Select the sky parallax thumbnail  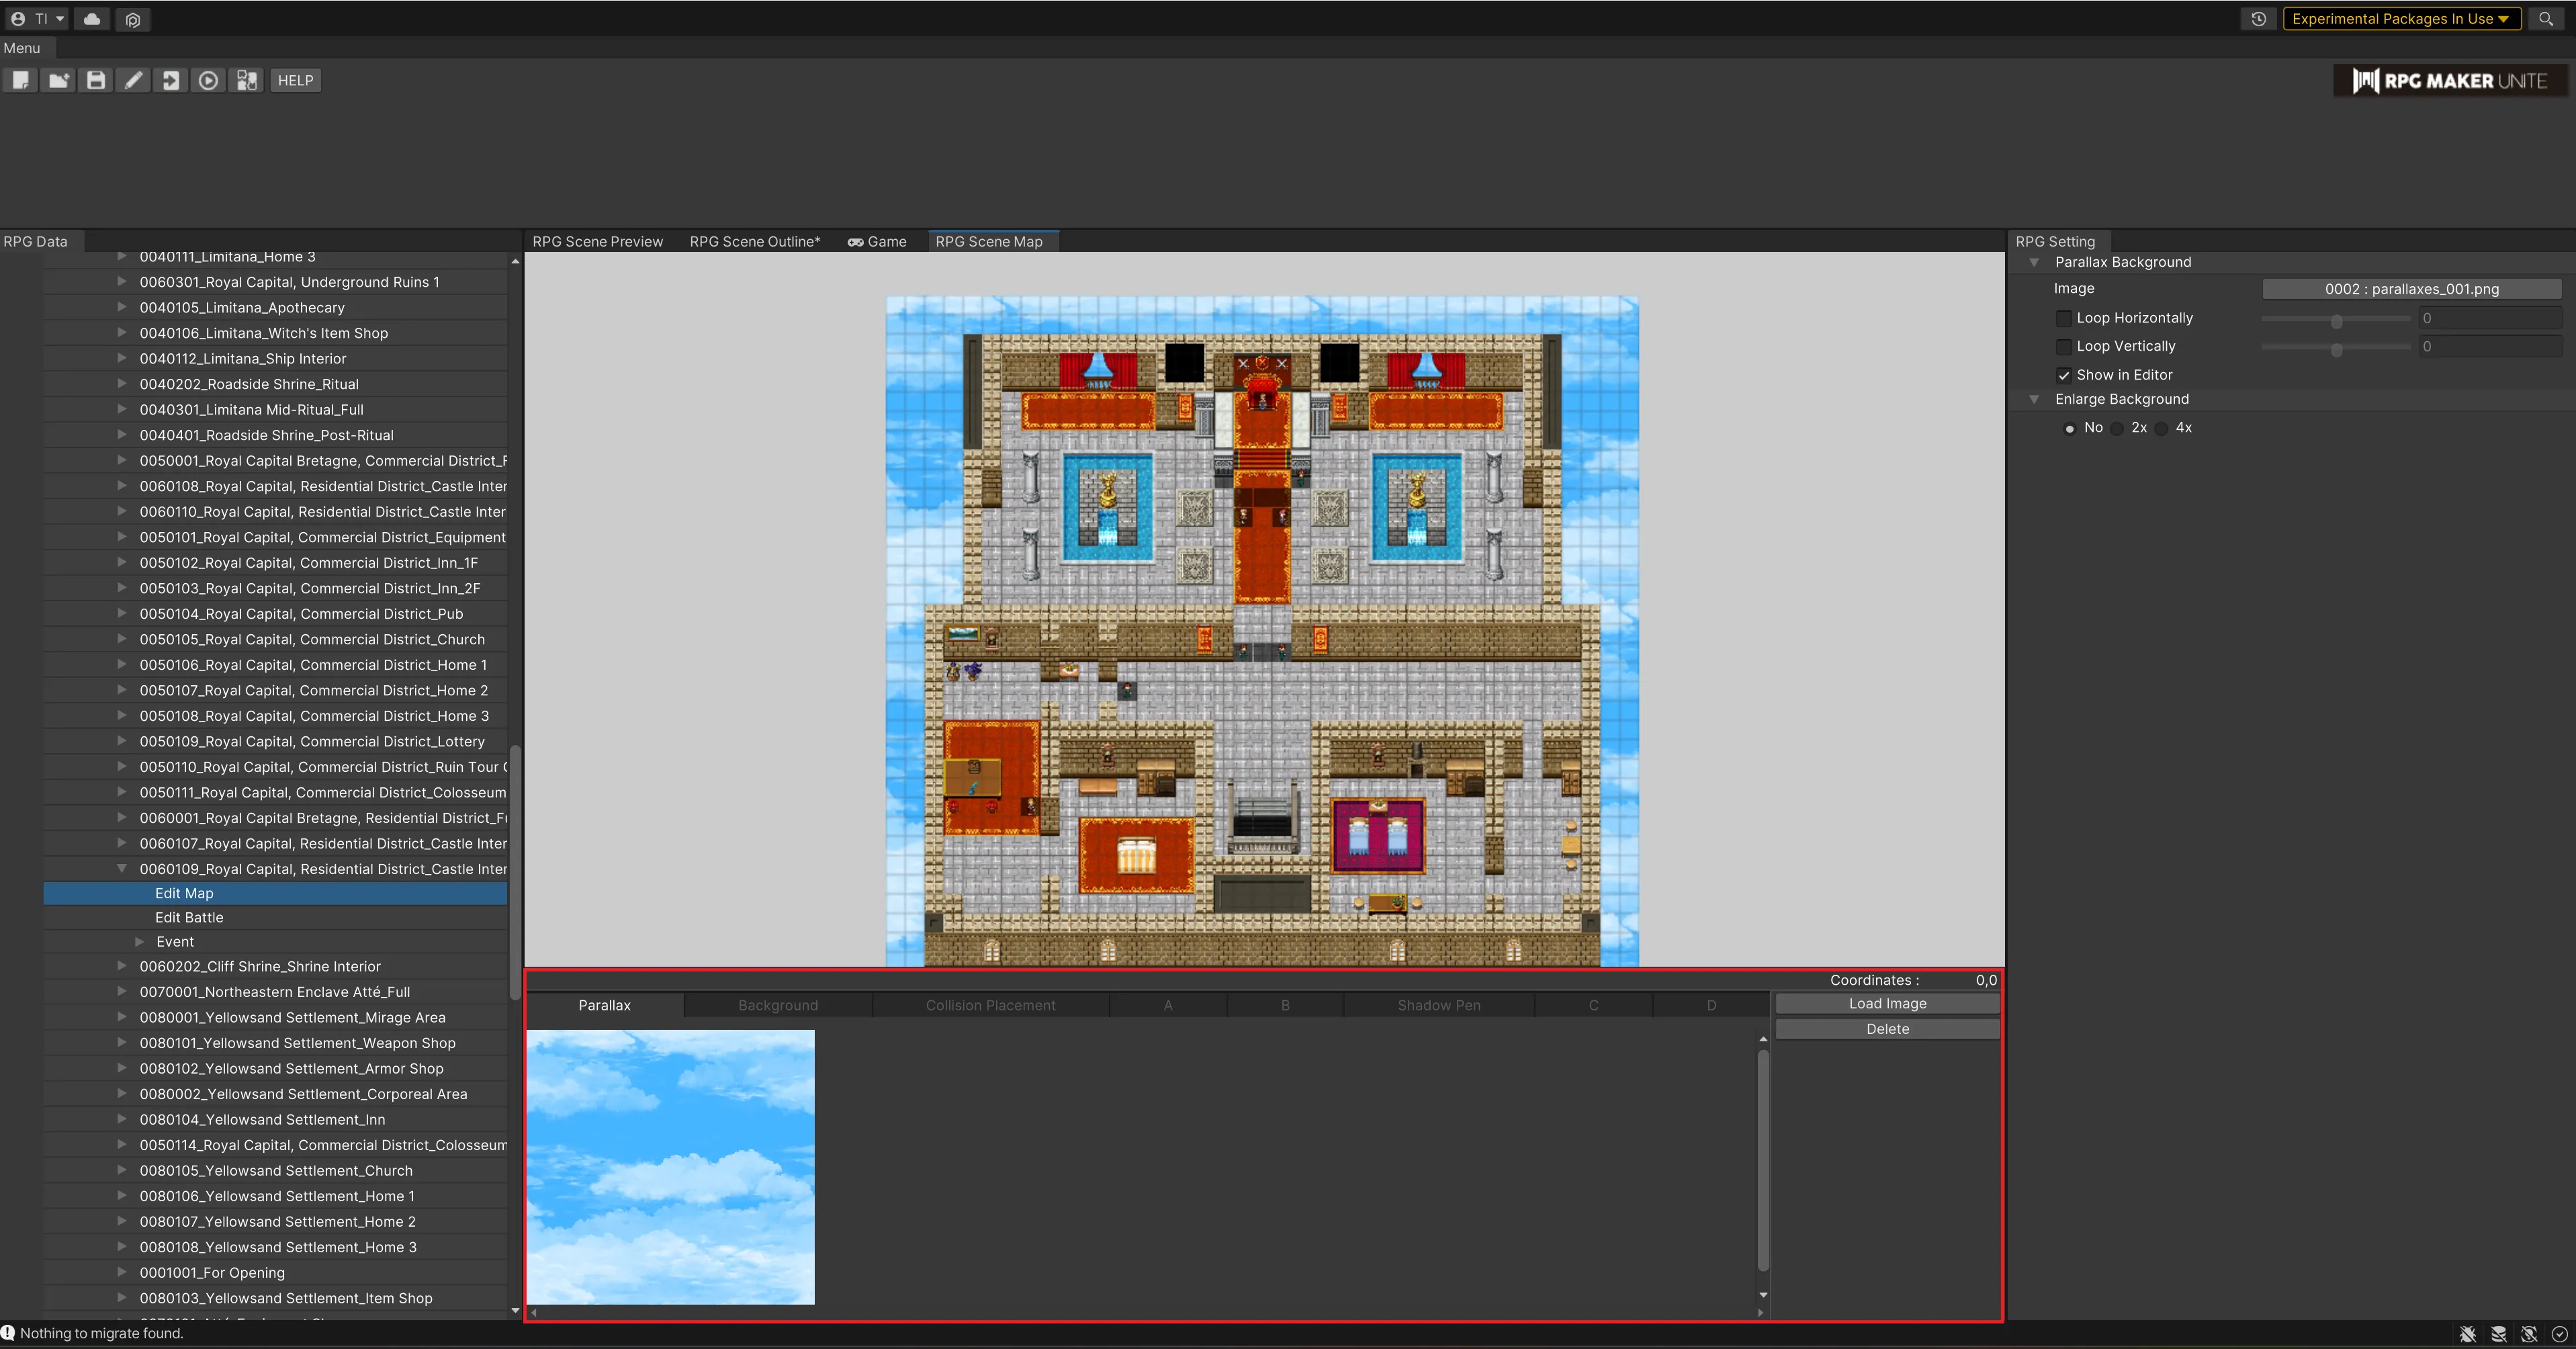670,1166
